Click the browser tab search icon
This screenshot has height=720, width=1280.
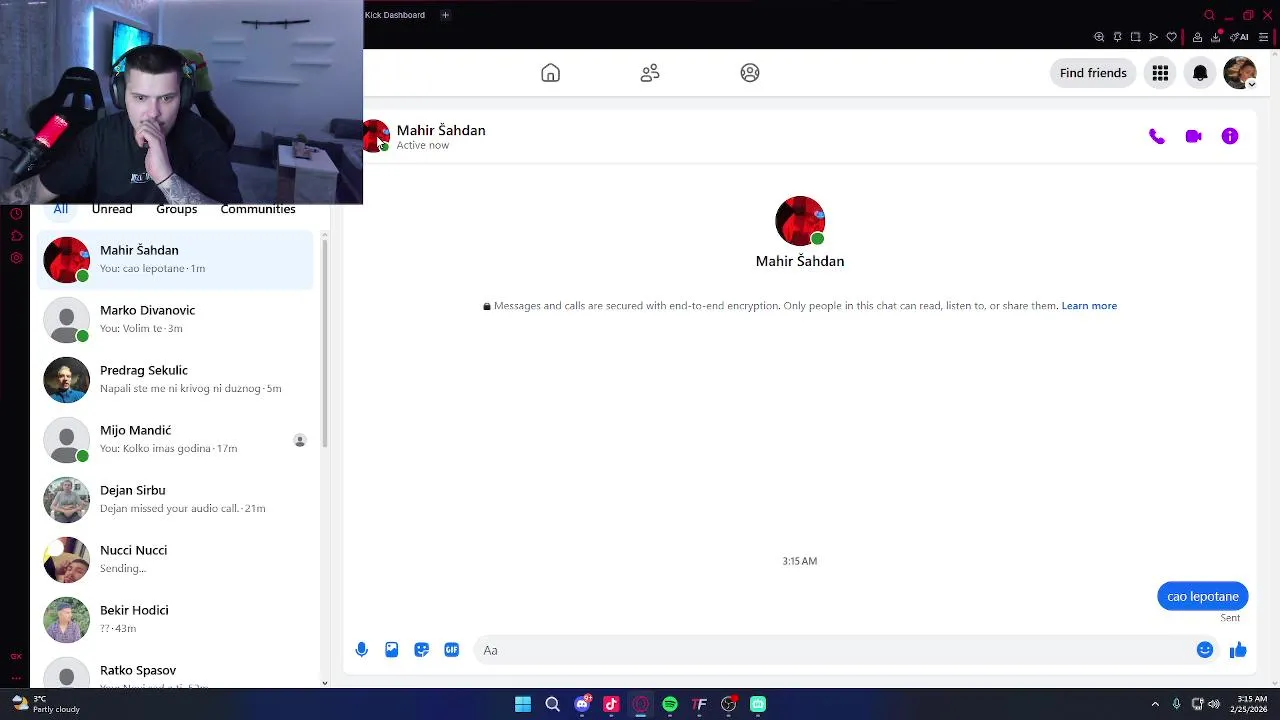click(x=1209, y=15)
